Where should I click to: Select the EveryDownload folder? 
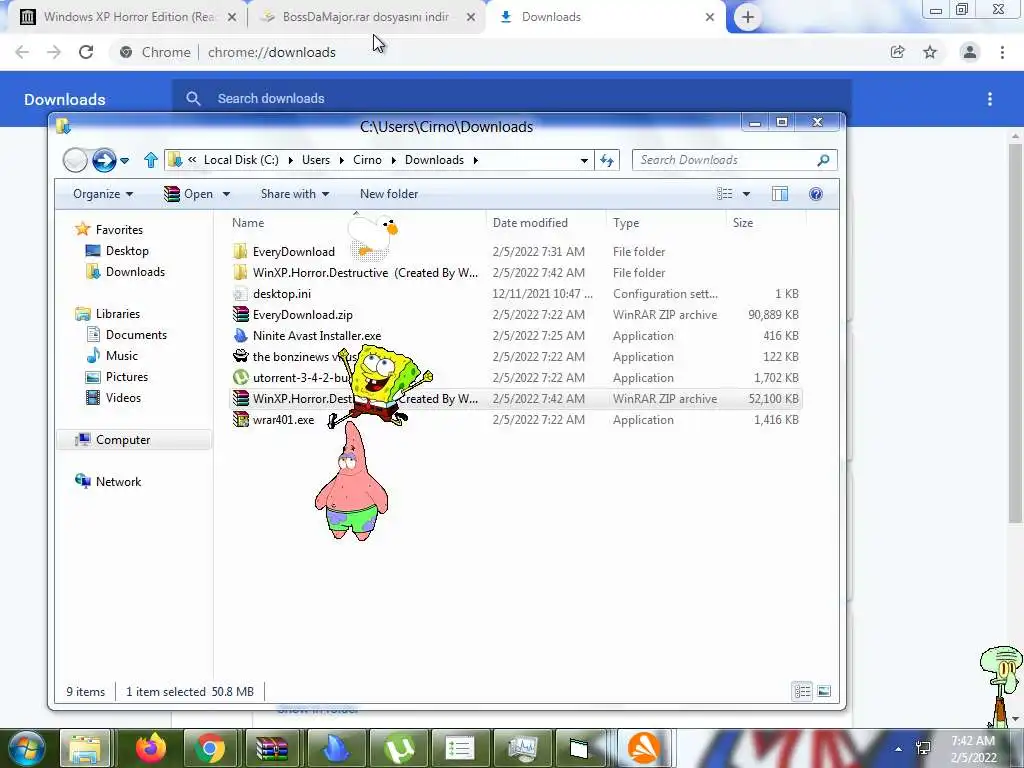[x=293, y=251]
